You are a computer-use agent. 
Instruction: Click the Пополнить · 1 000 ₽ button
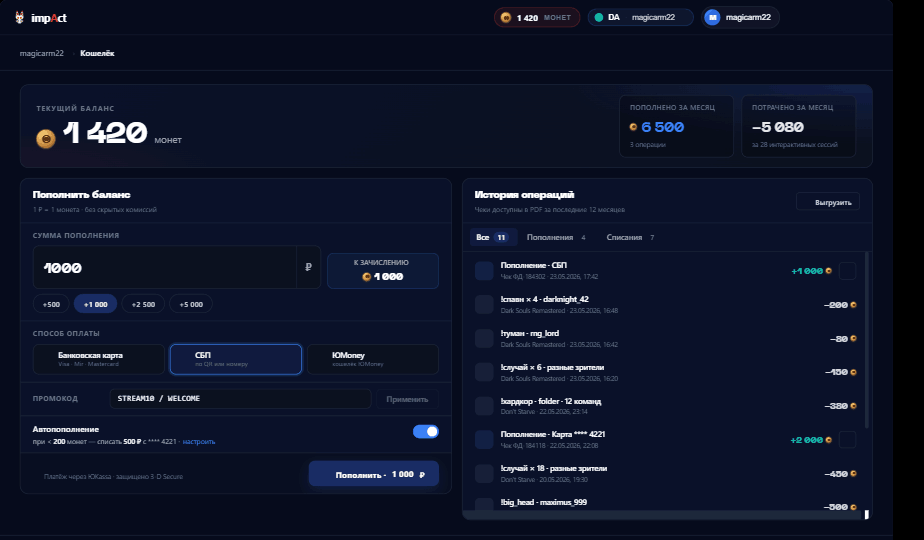(374, 474)
